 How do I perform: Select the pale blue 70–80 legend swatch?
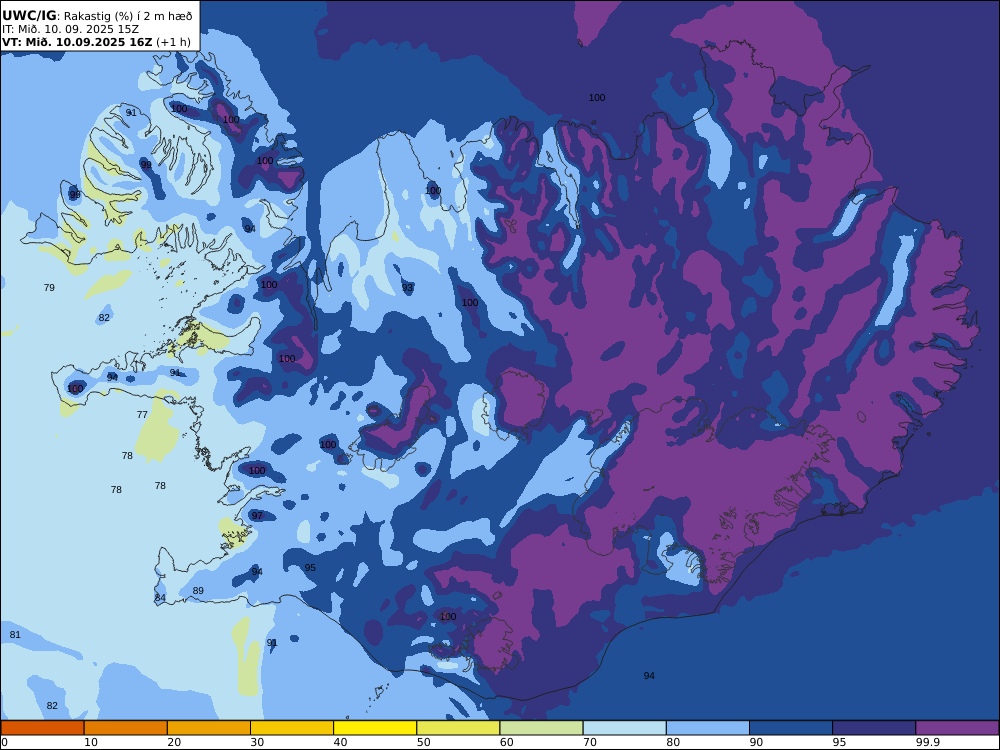624,728
